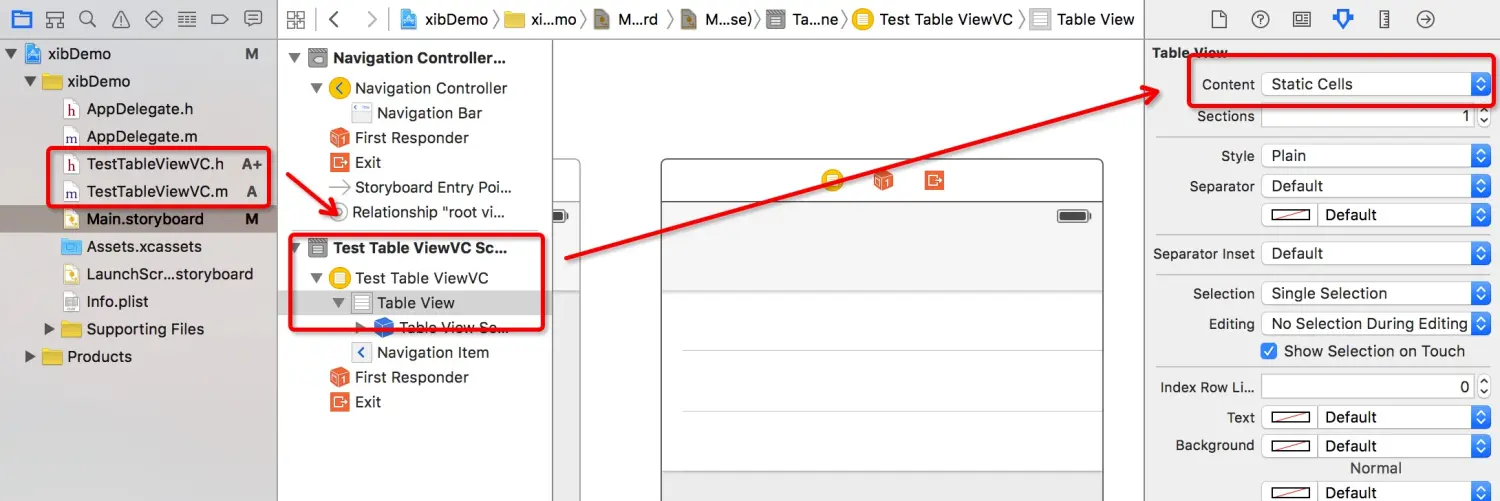Screen dimensions: 1500x501
Task: Open the Breakpoint navigator icon
Action: pos(220,19)
